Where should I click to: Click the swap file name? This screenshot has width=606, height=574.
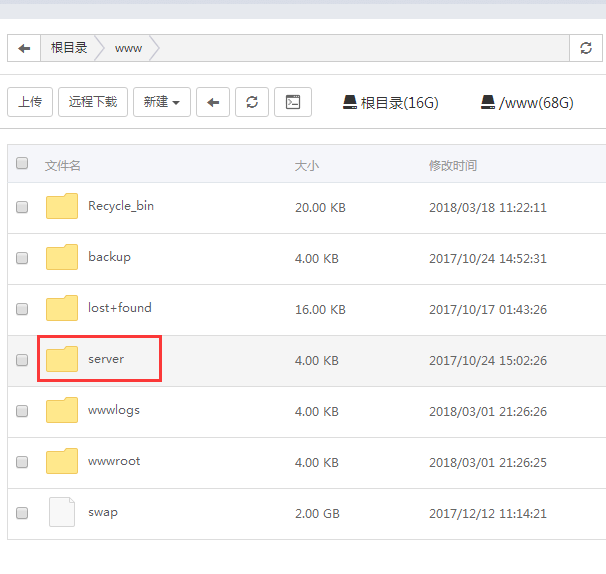point(103,513)
